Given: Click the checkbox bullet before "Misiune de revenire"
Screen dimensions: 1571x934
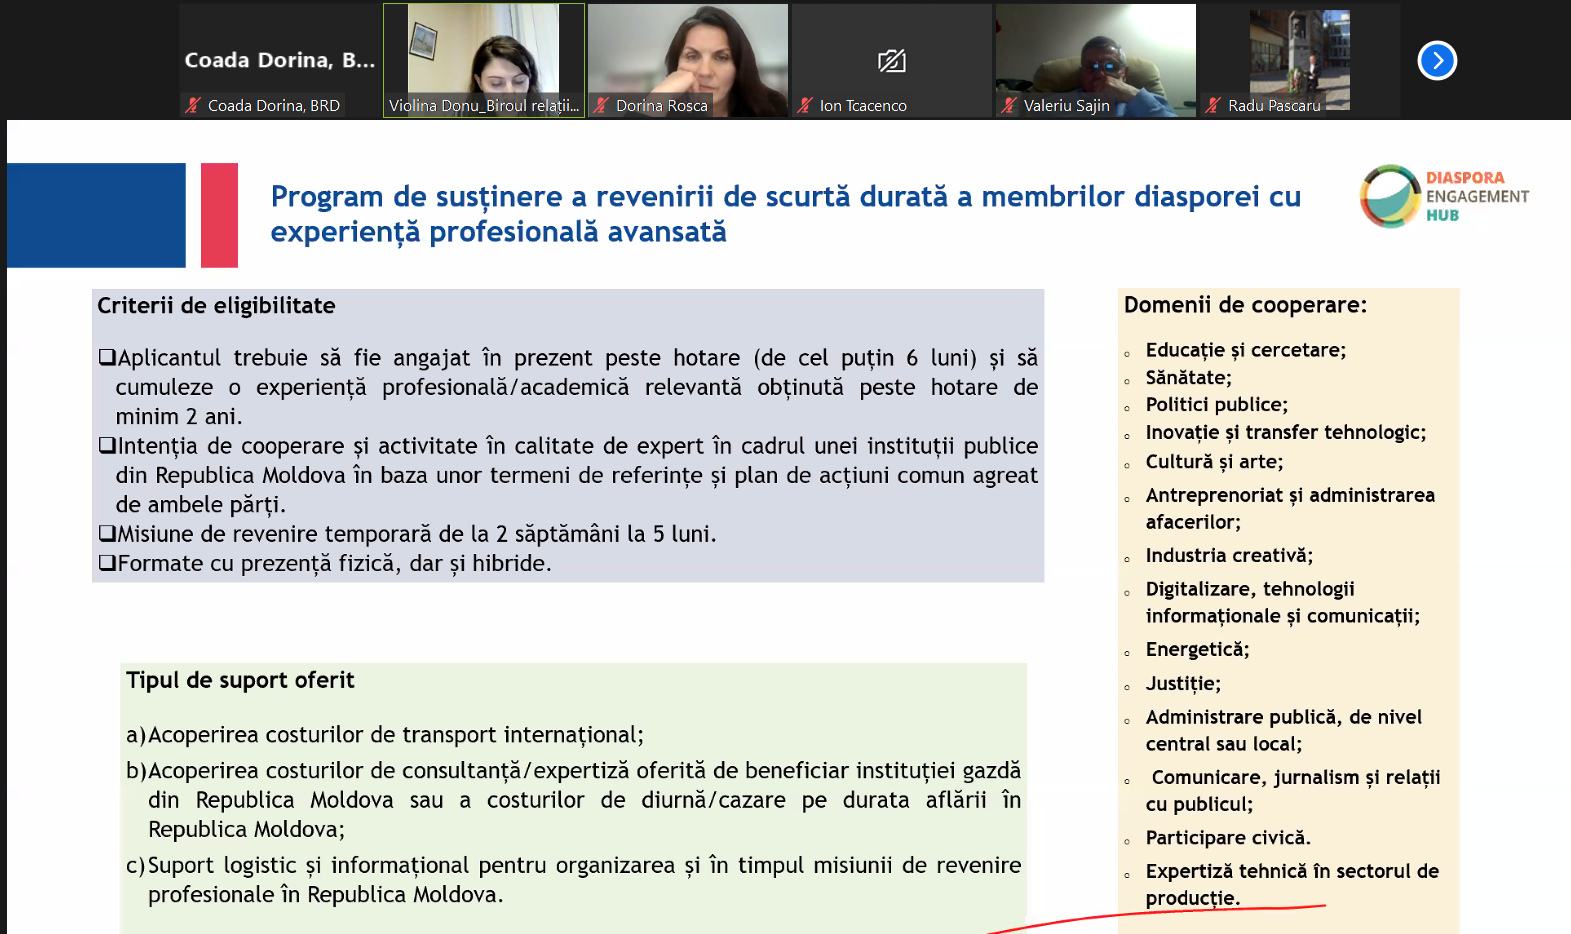Looking at the screenshot, I should [107, 534].
